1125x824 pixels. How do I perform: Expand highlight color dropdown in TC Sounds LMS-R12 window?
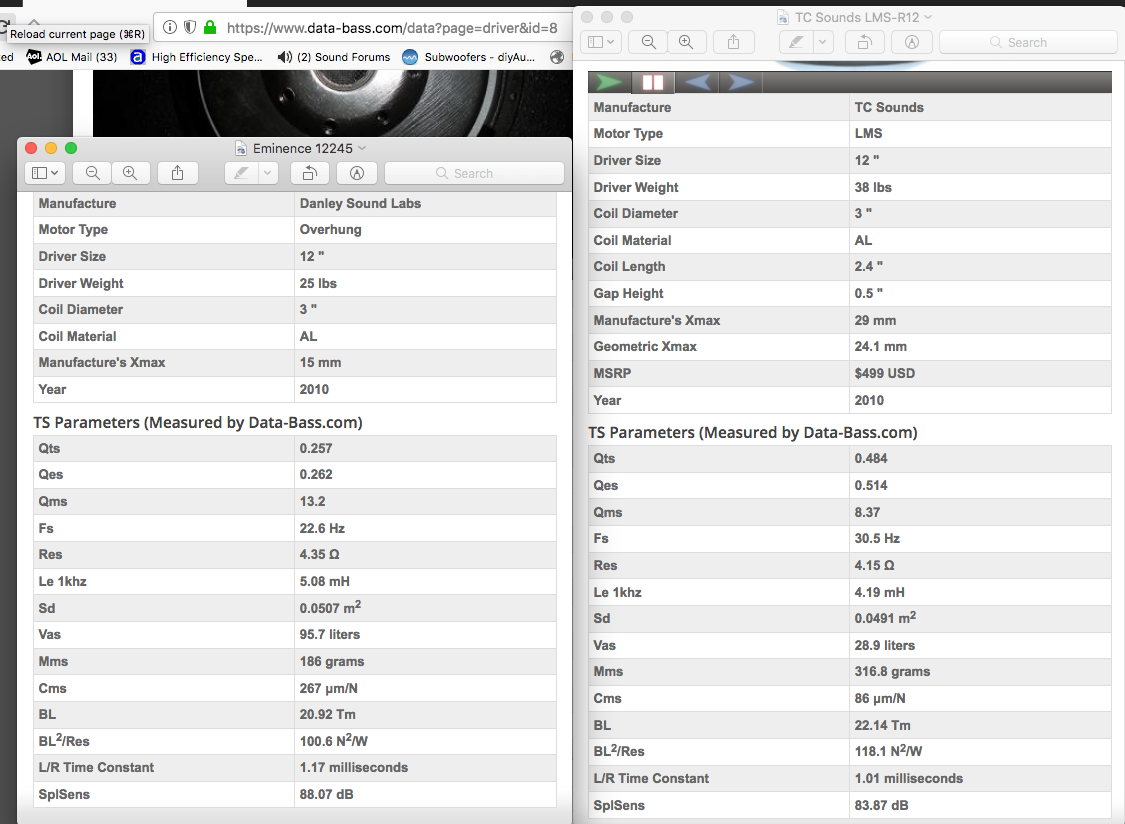click(x=823, y=42)
